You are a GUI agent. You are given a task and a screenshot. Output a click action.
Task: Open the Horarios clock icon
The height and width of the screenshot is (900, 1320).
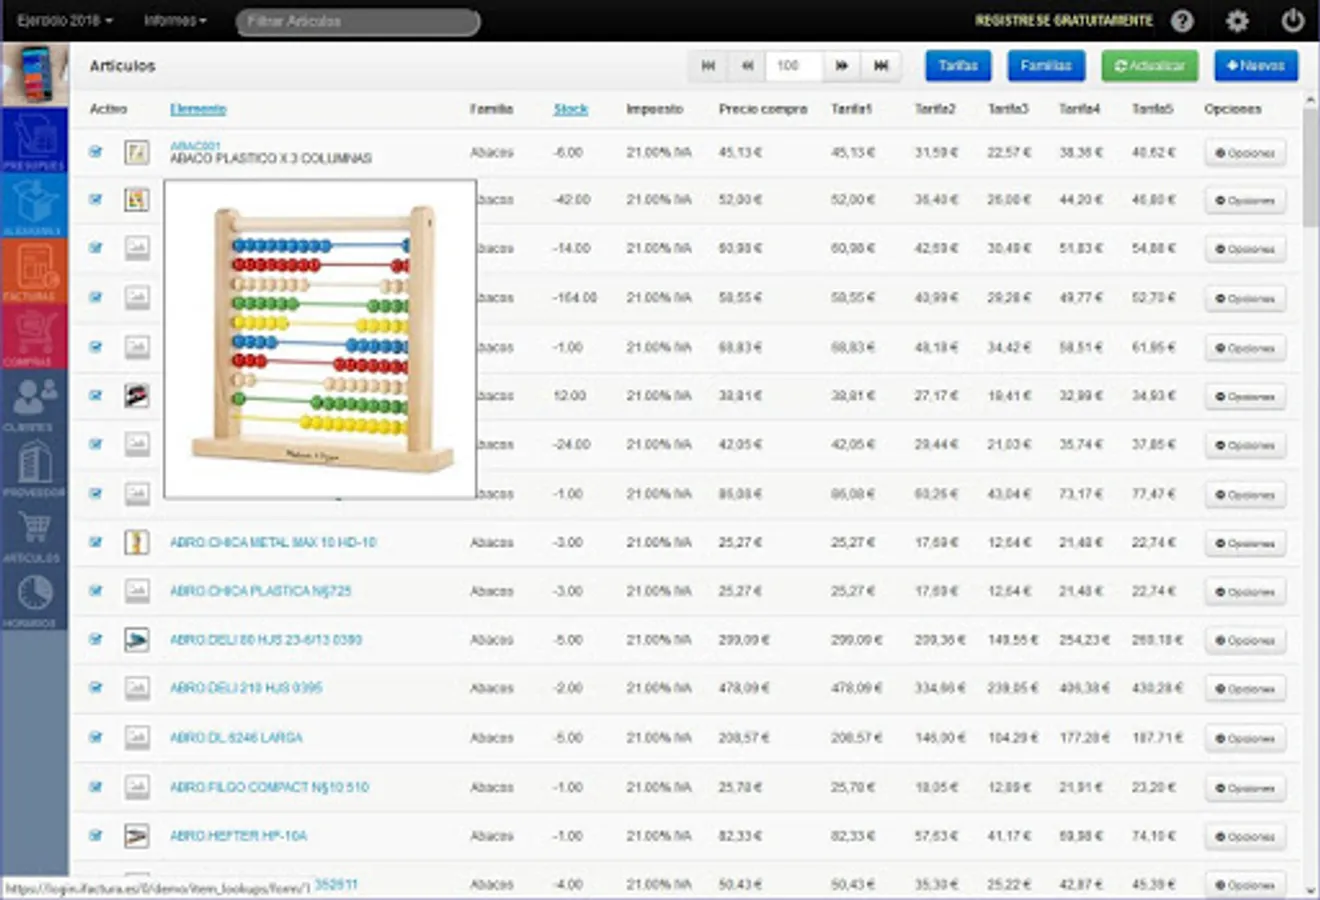coord(35,599)
